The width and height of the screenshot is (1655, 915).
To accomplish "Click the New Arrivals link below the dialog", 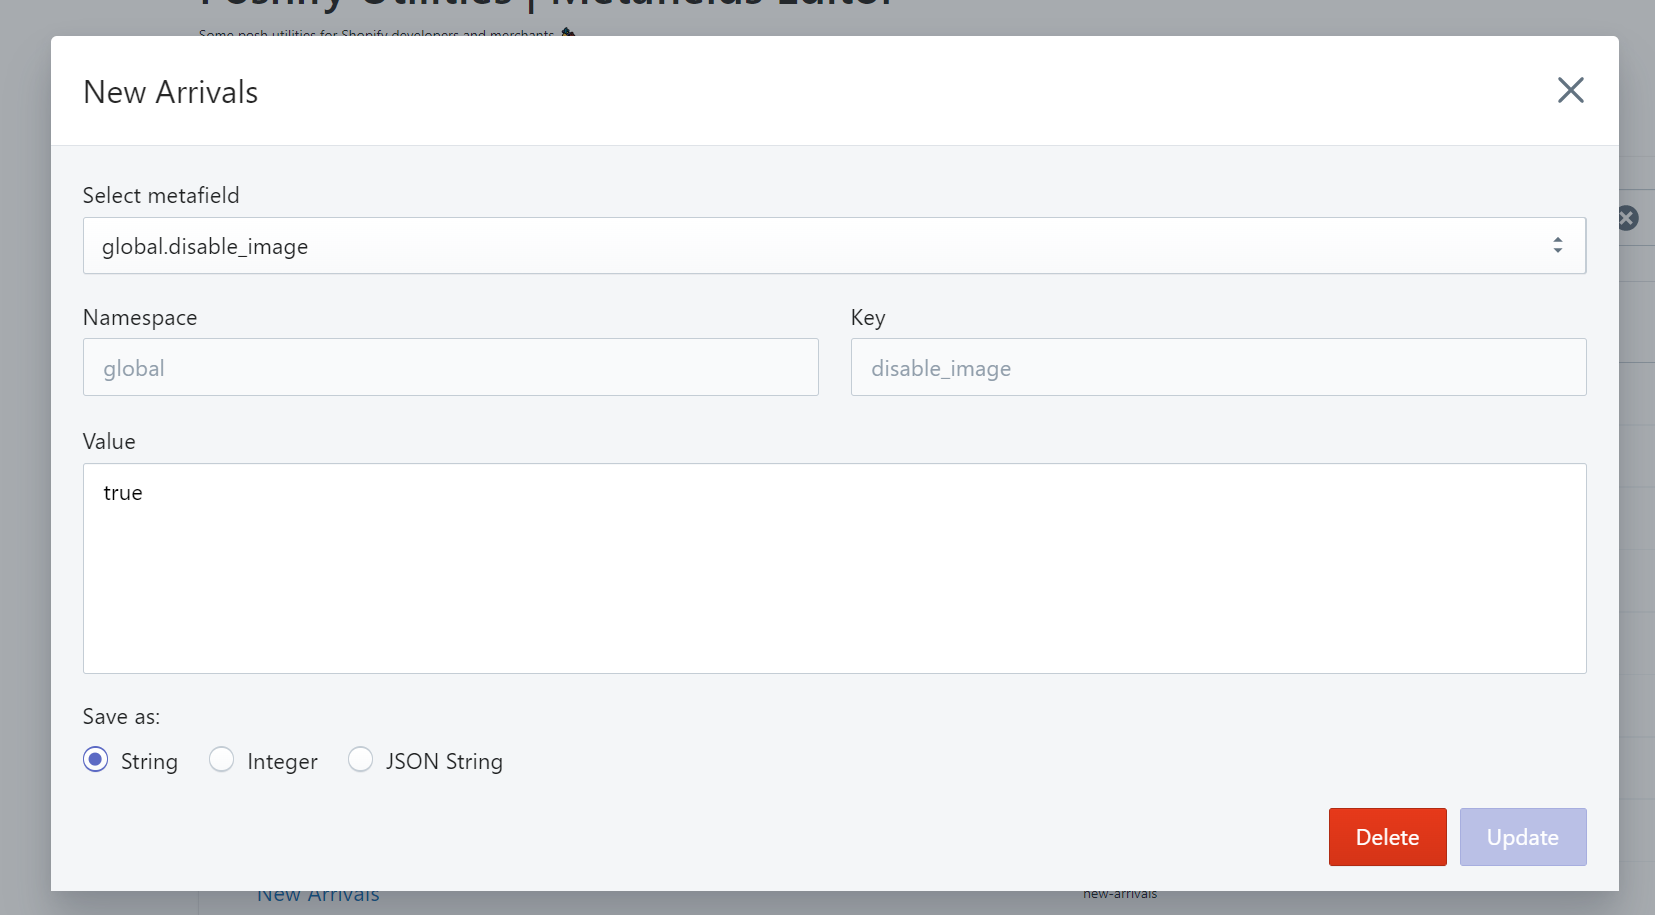I will click(x=318, y=897).
